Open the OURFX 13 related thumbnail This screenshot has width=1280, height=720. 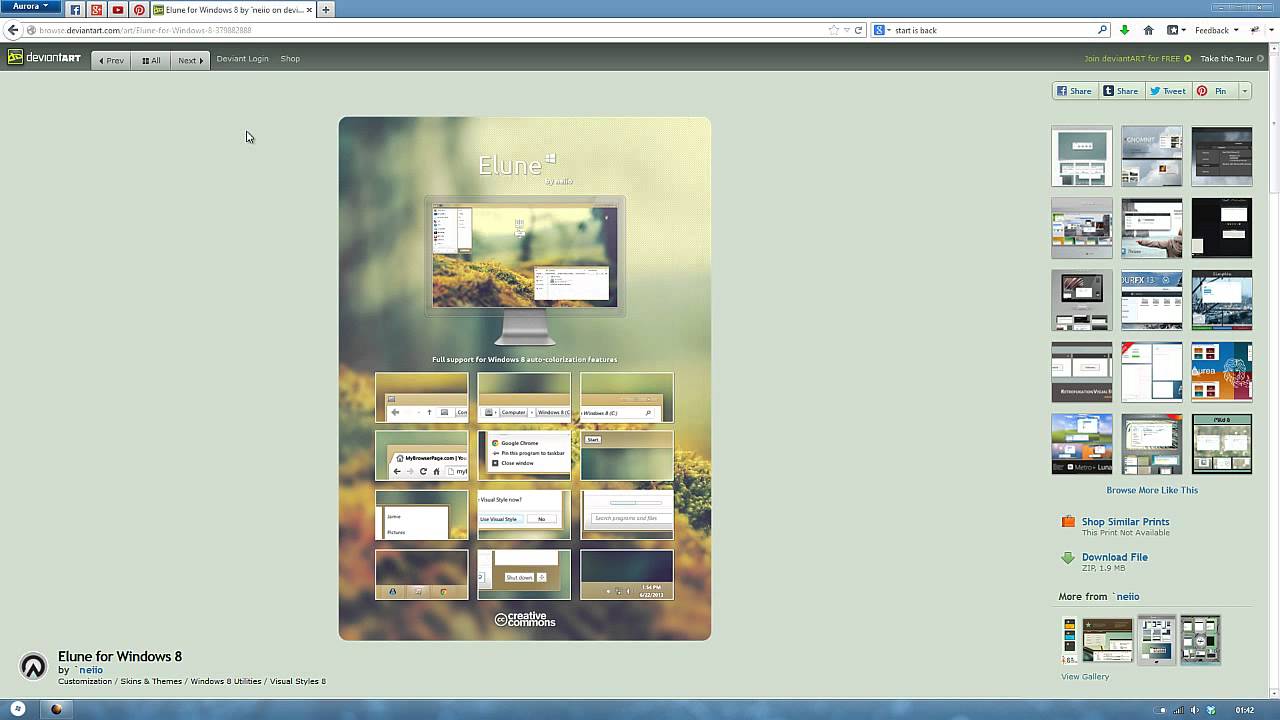coord(1151,301)
